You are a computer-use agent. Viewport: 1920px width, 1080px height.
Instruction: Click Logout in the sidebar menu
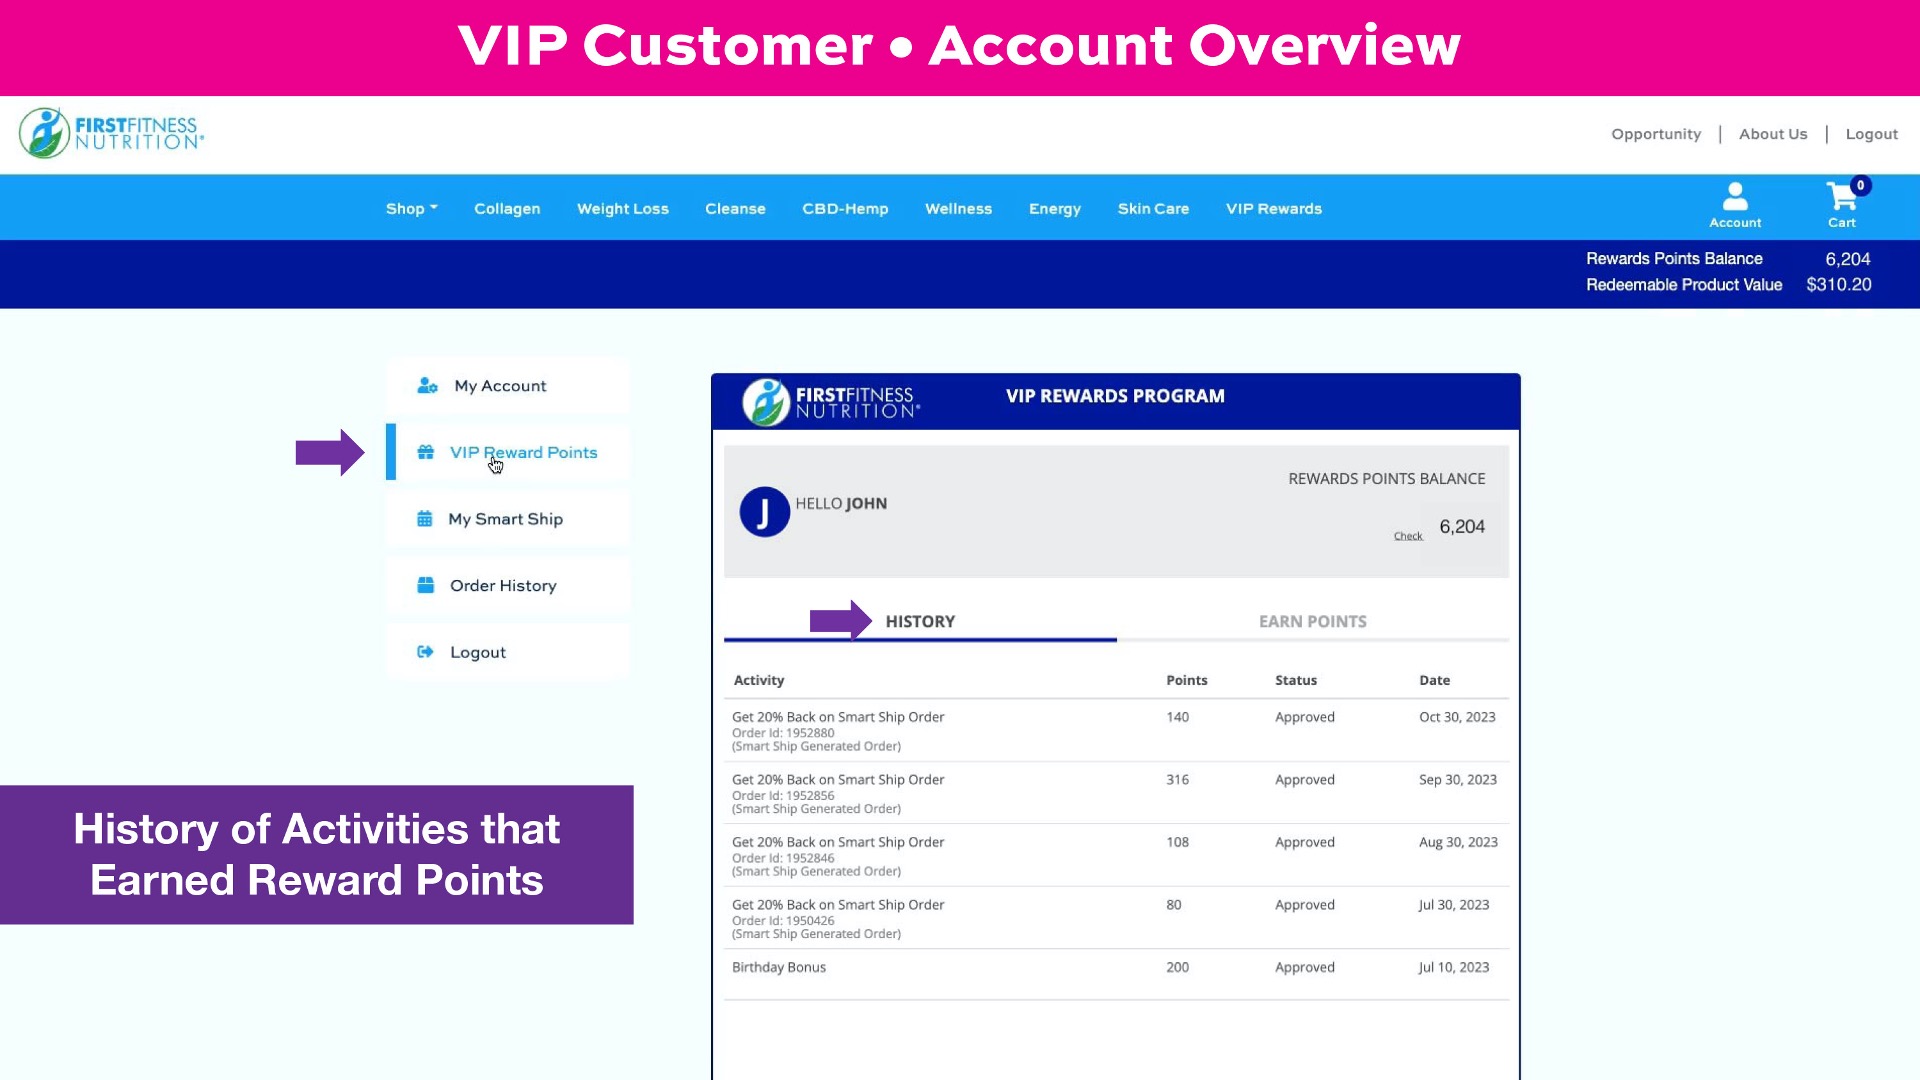click(508, 652)
